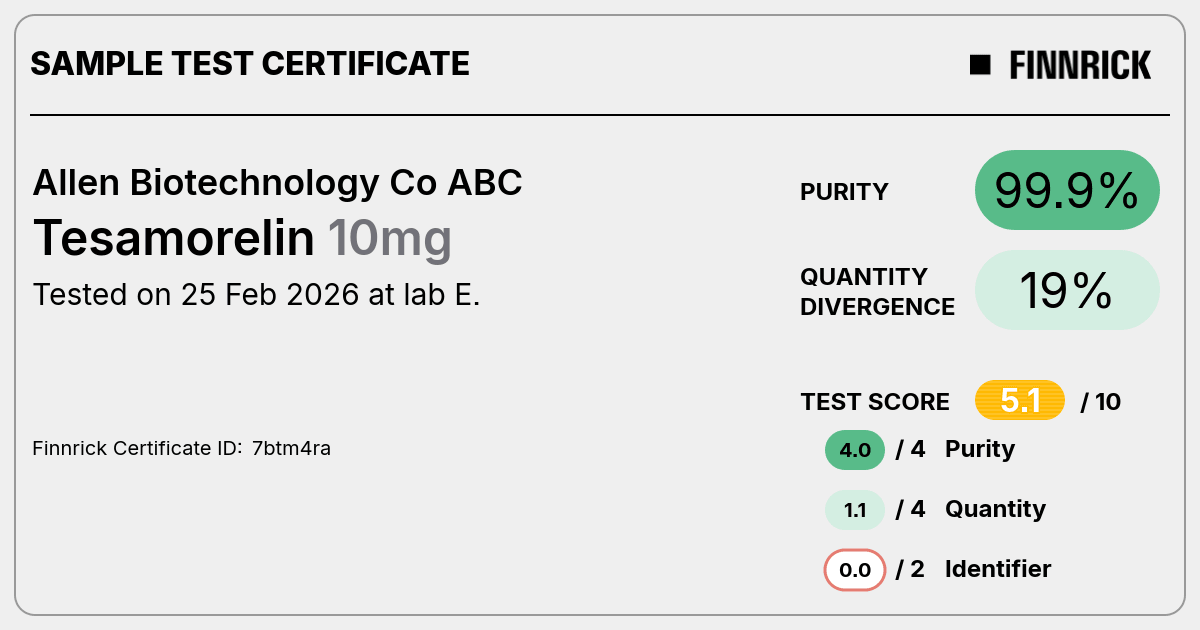This screenshot has height=630, width=1200.
Task: Click the Tesamorelin product name
Action: [x=174, y=238]
